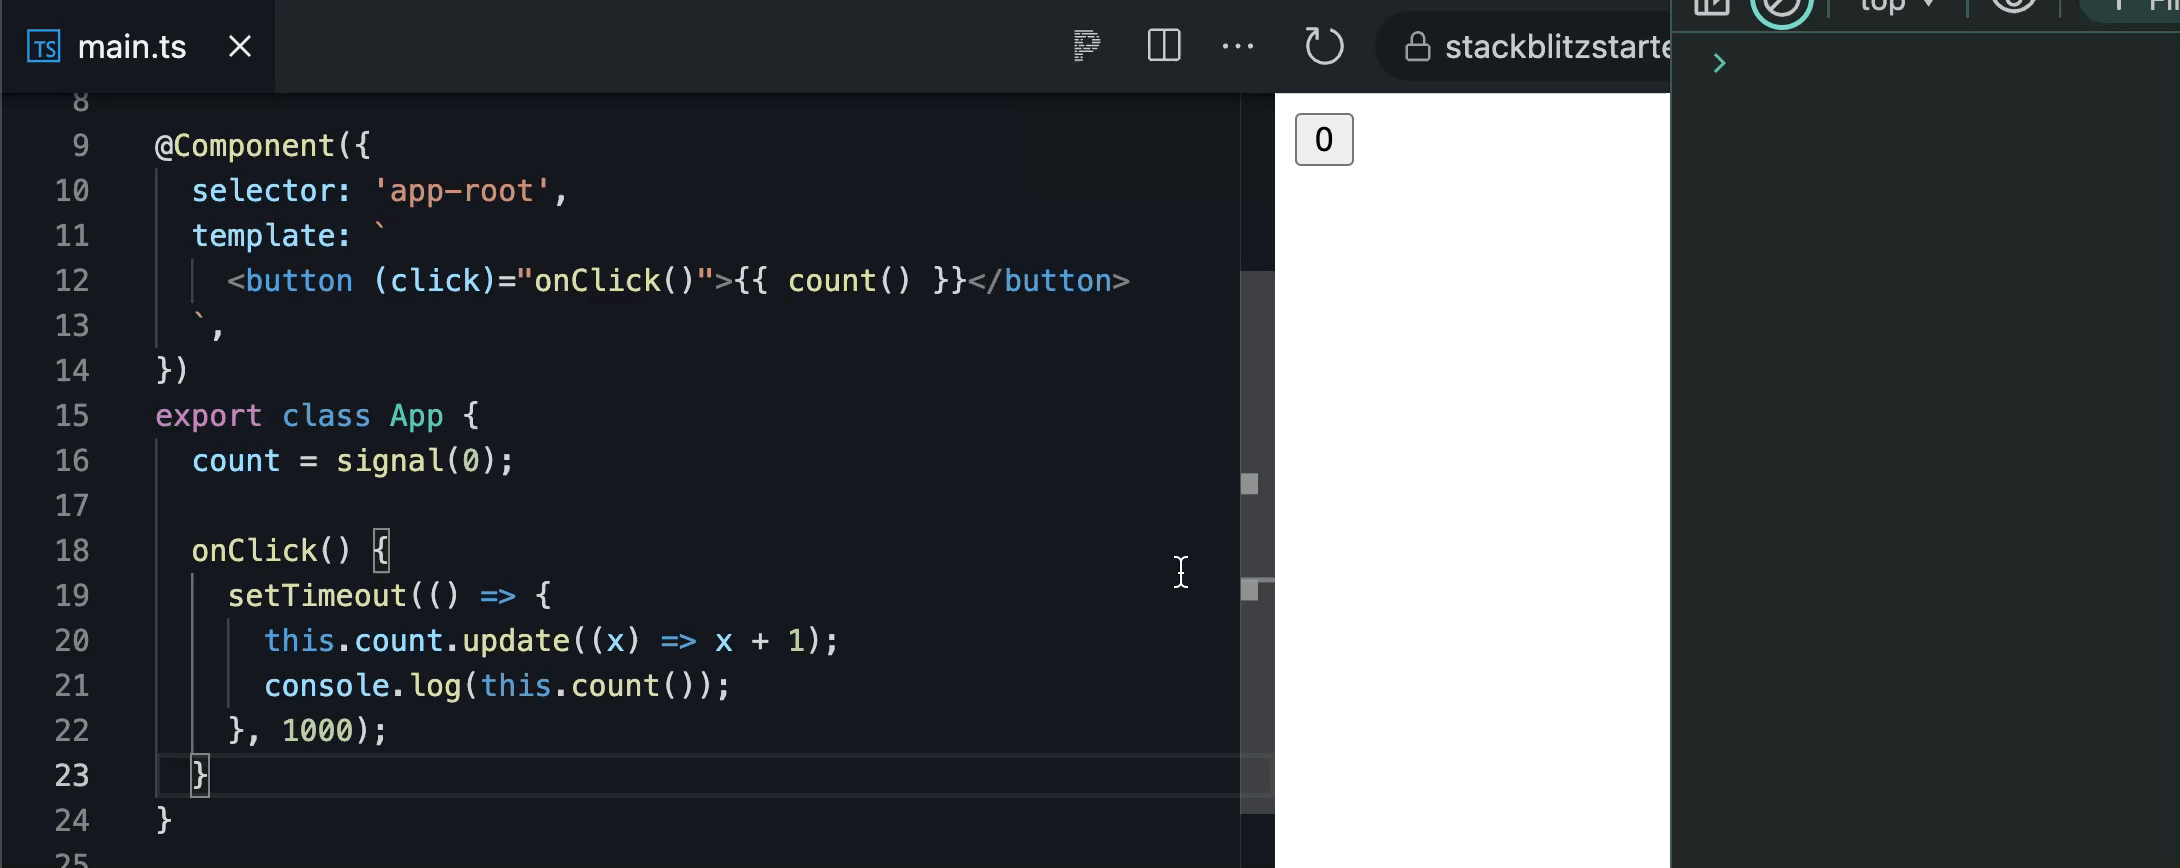Split the editor with the split icon
2180x868 pixels.
coord(1164,46)
